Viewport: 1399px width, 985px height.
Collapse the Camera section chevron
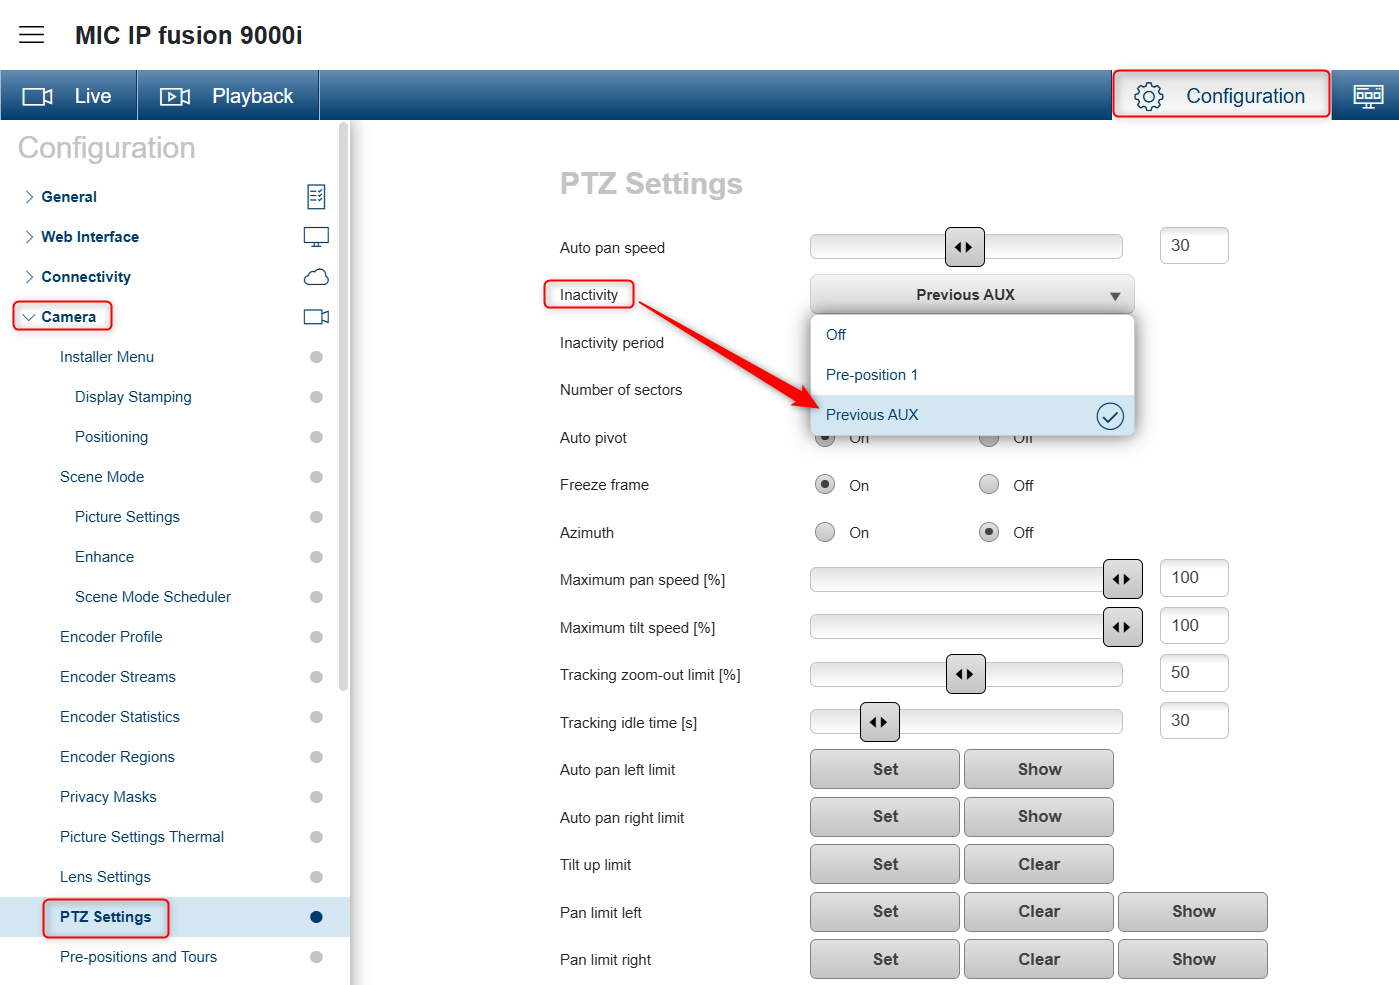click(x=28, y=317)
